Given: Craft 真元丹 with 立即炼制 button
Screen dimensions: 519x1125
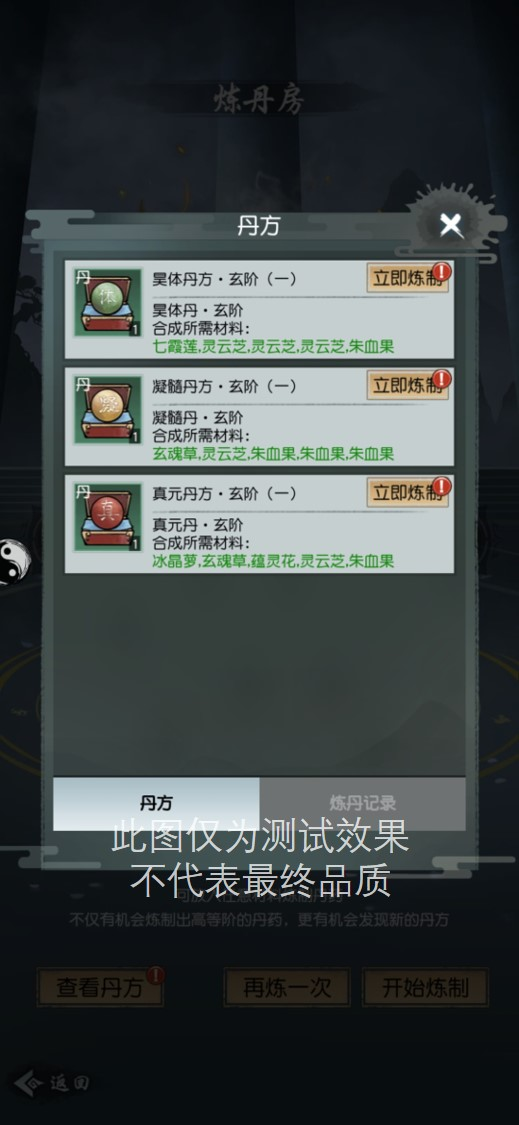Looking at the screenshot, I should coord(407,494).
